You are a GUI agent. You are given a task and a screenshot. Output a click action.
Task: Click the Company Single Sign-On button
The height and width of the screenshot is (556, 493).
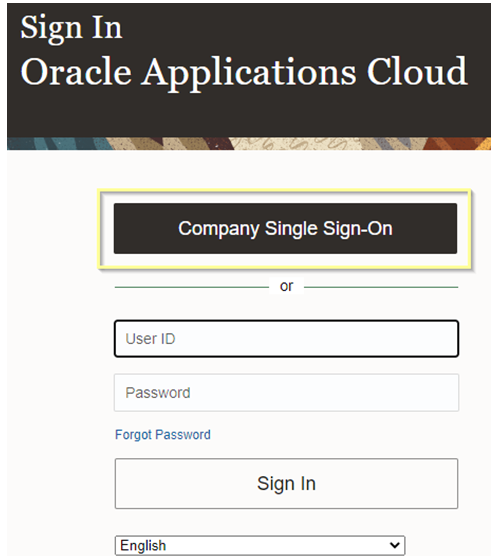pos(285,228)
